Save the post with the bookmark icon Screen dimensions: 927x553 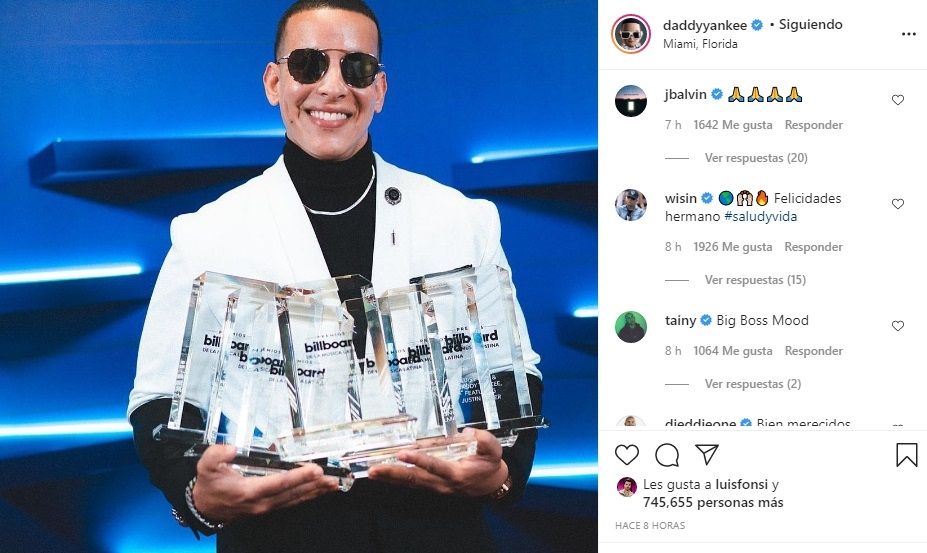906,455
